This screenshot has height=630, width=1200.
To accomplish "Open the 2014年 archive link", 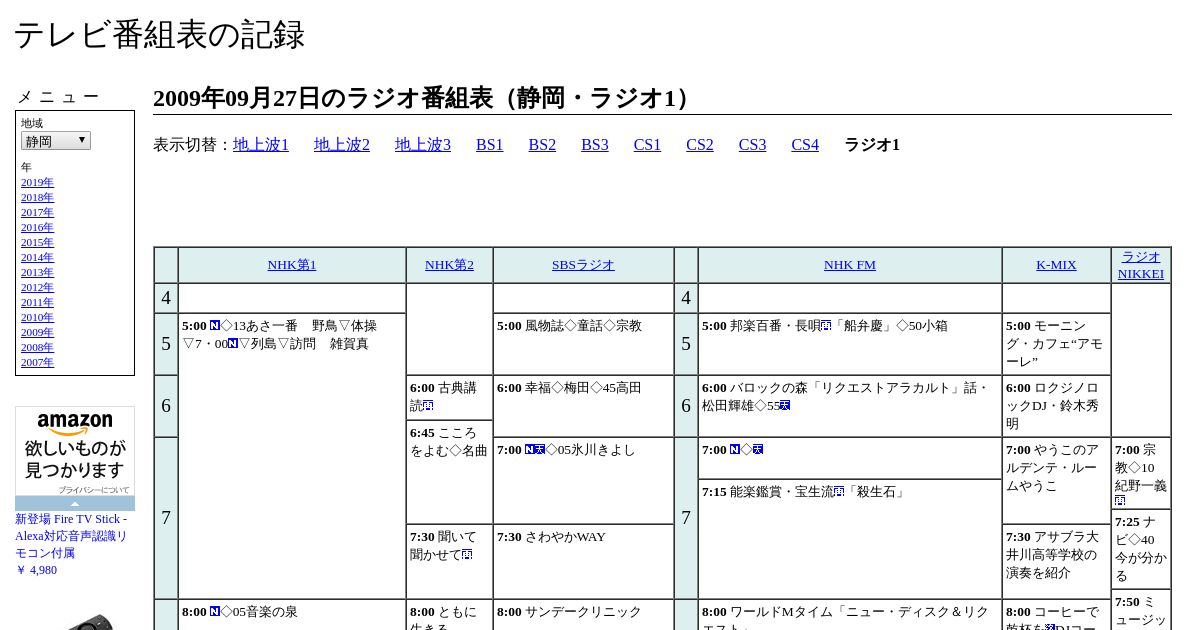I will pyautogui.click(x=37, y=258).
